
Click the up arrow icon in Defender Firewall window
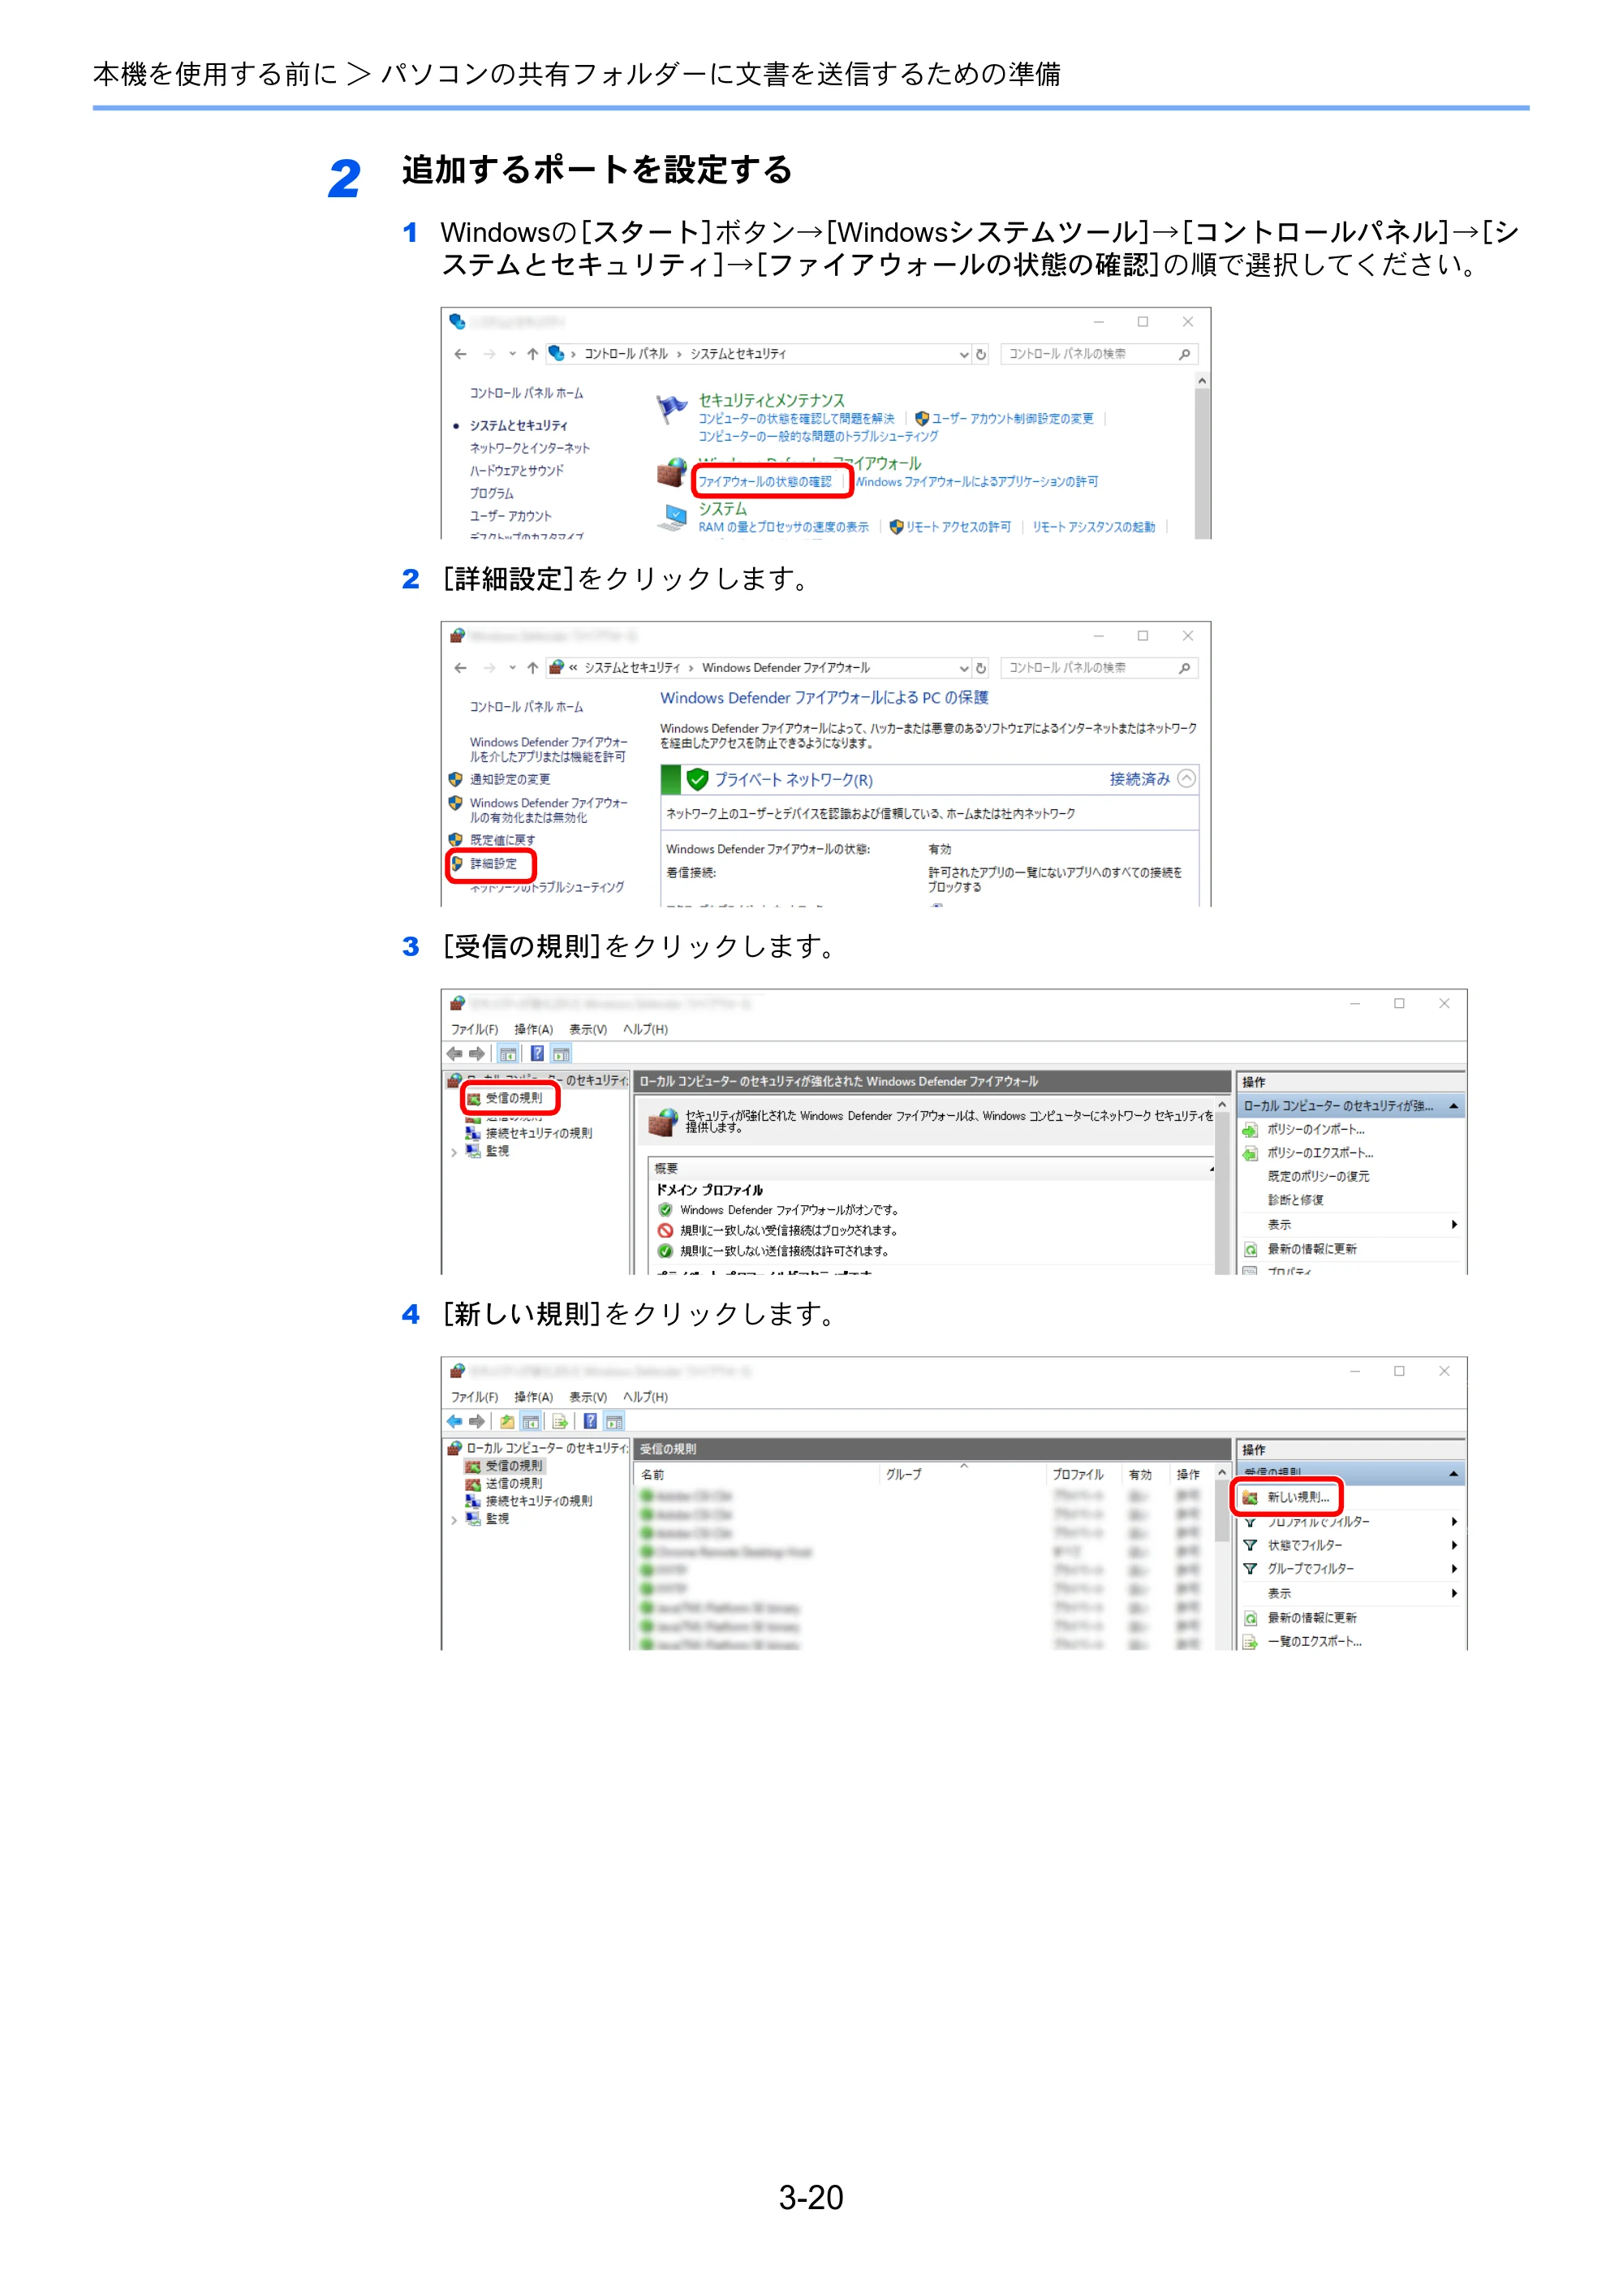[x=533, y=668]
